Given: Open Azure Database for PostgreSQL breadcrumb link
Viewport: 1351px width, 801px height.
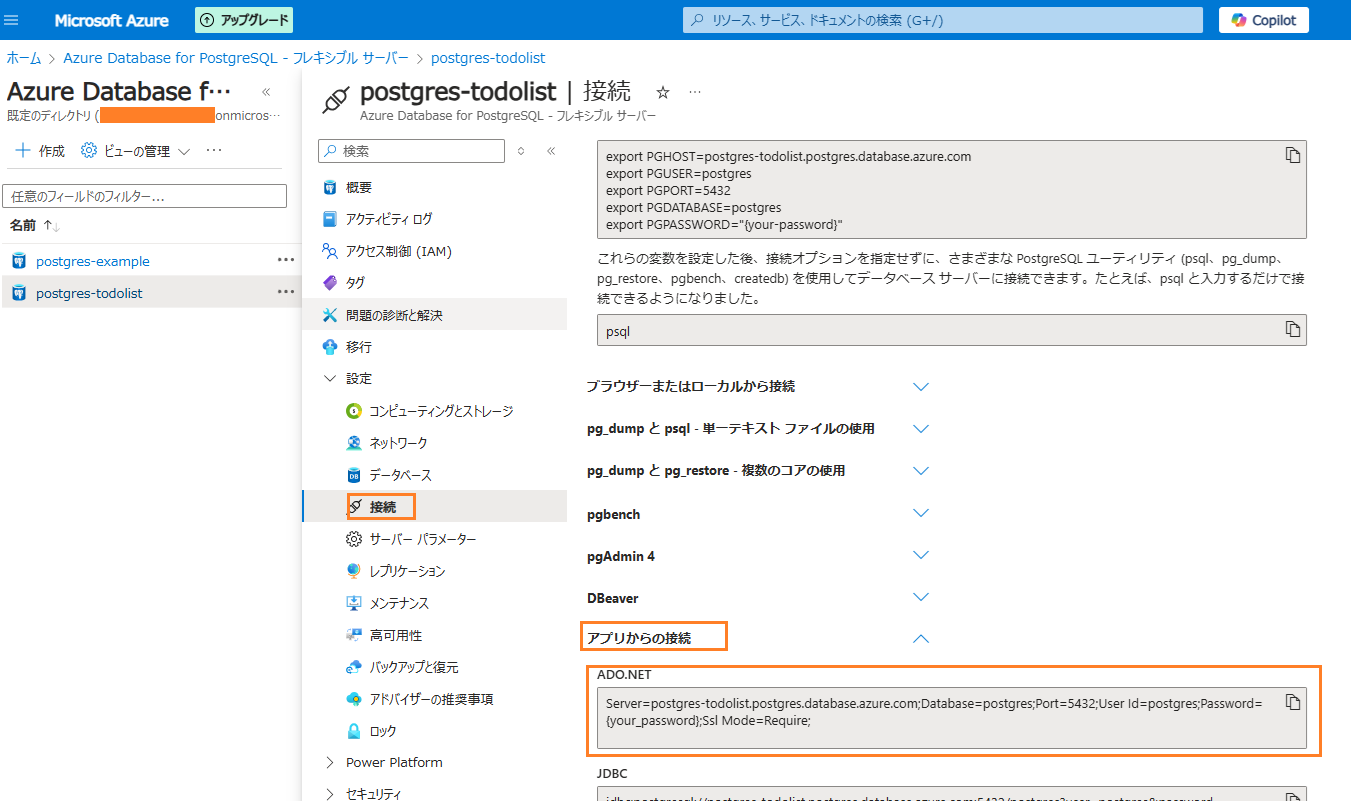Looking at the screenshot, I should point(236,58).
